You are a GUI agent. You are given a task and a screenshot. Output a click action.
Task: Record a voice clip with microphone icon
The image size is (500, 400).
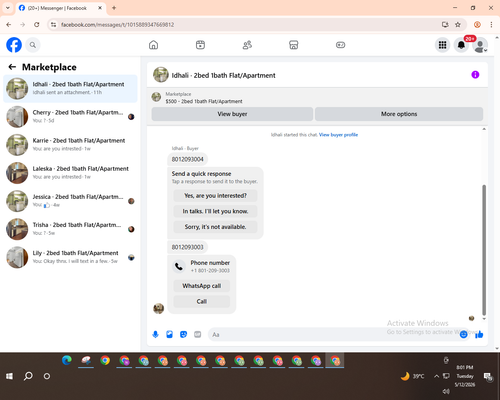(x=155, y=334)
